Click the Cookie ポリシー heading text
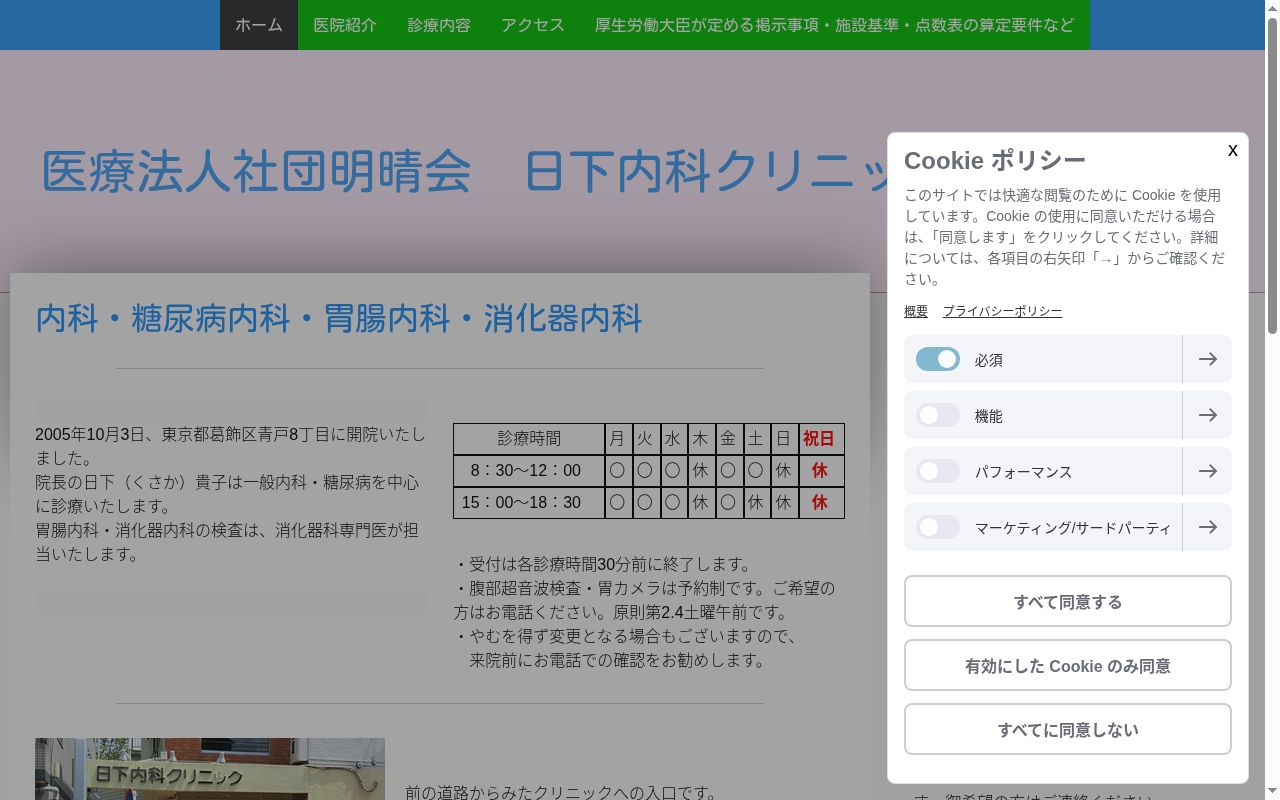This screenshot has height=800, width=1280. 995,160
